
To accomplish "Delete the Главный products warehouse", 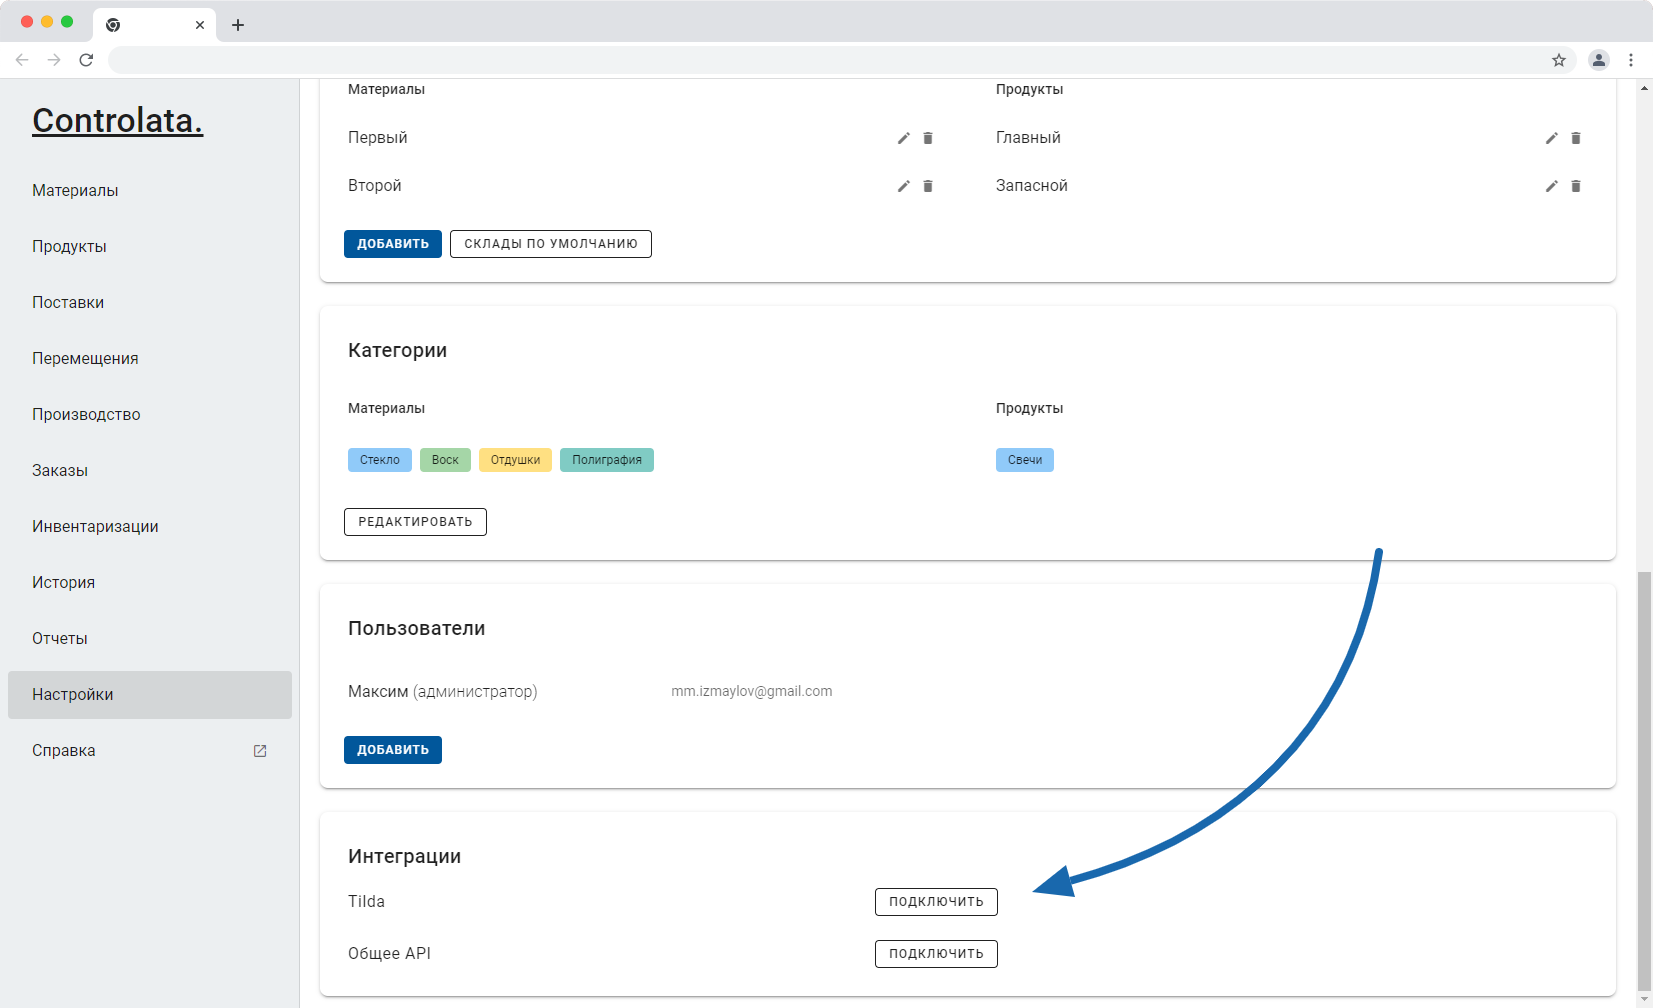I will 1576,138.
